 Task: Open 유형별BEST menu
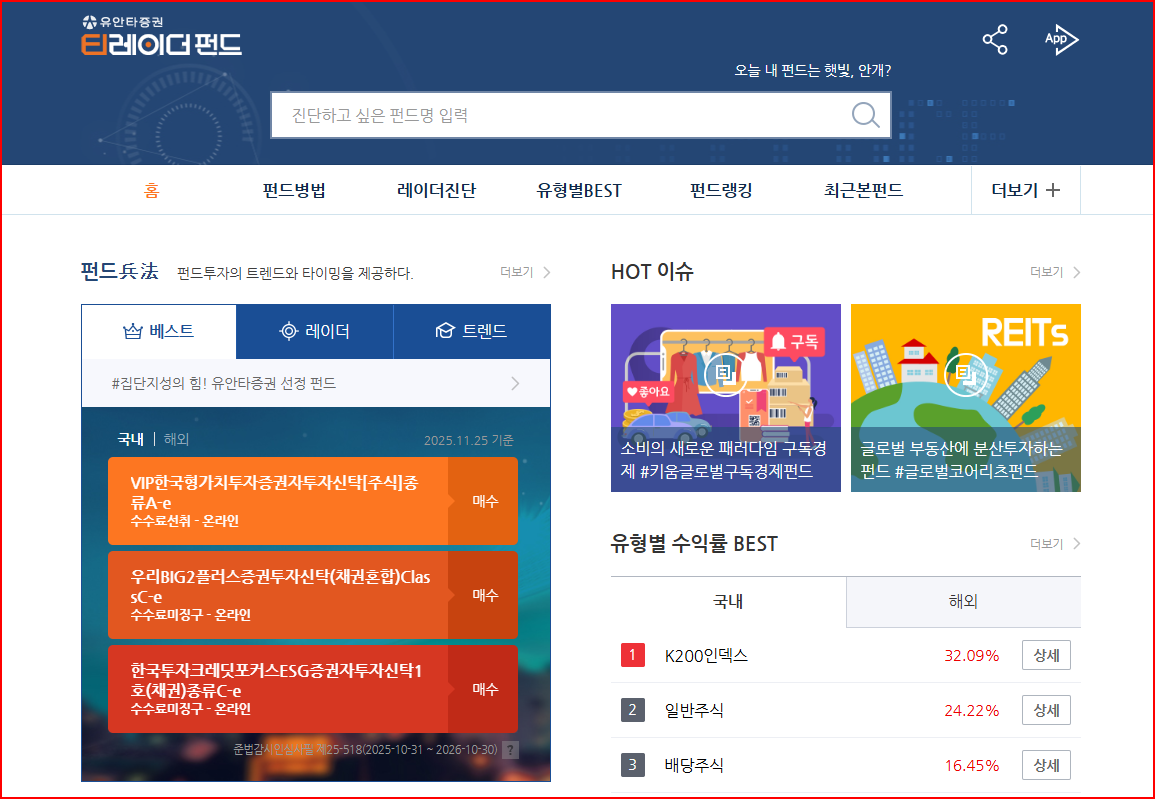click(579, 190)
